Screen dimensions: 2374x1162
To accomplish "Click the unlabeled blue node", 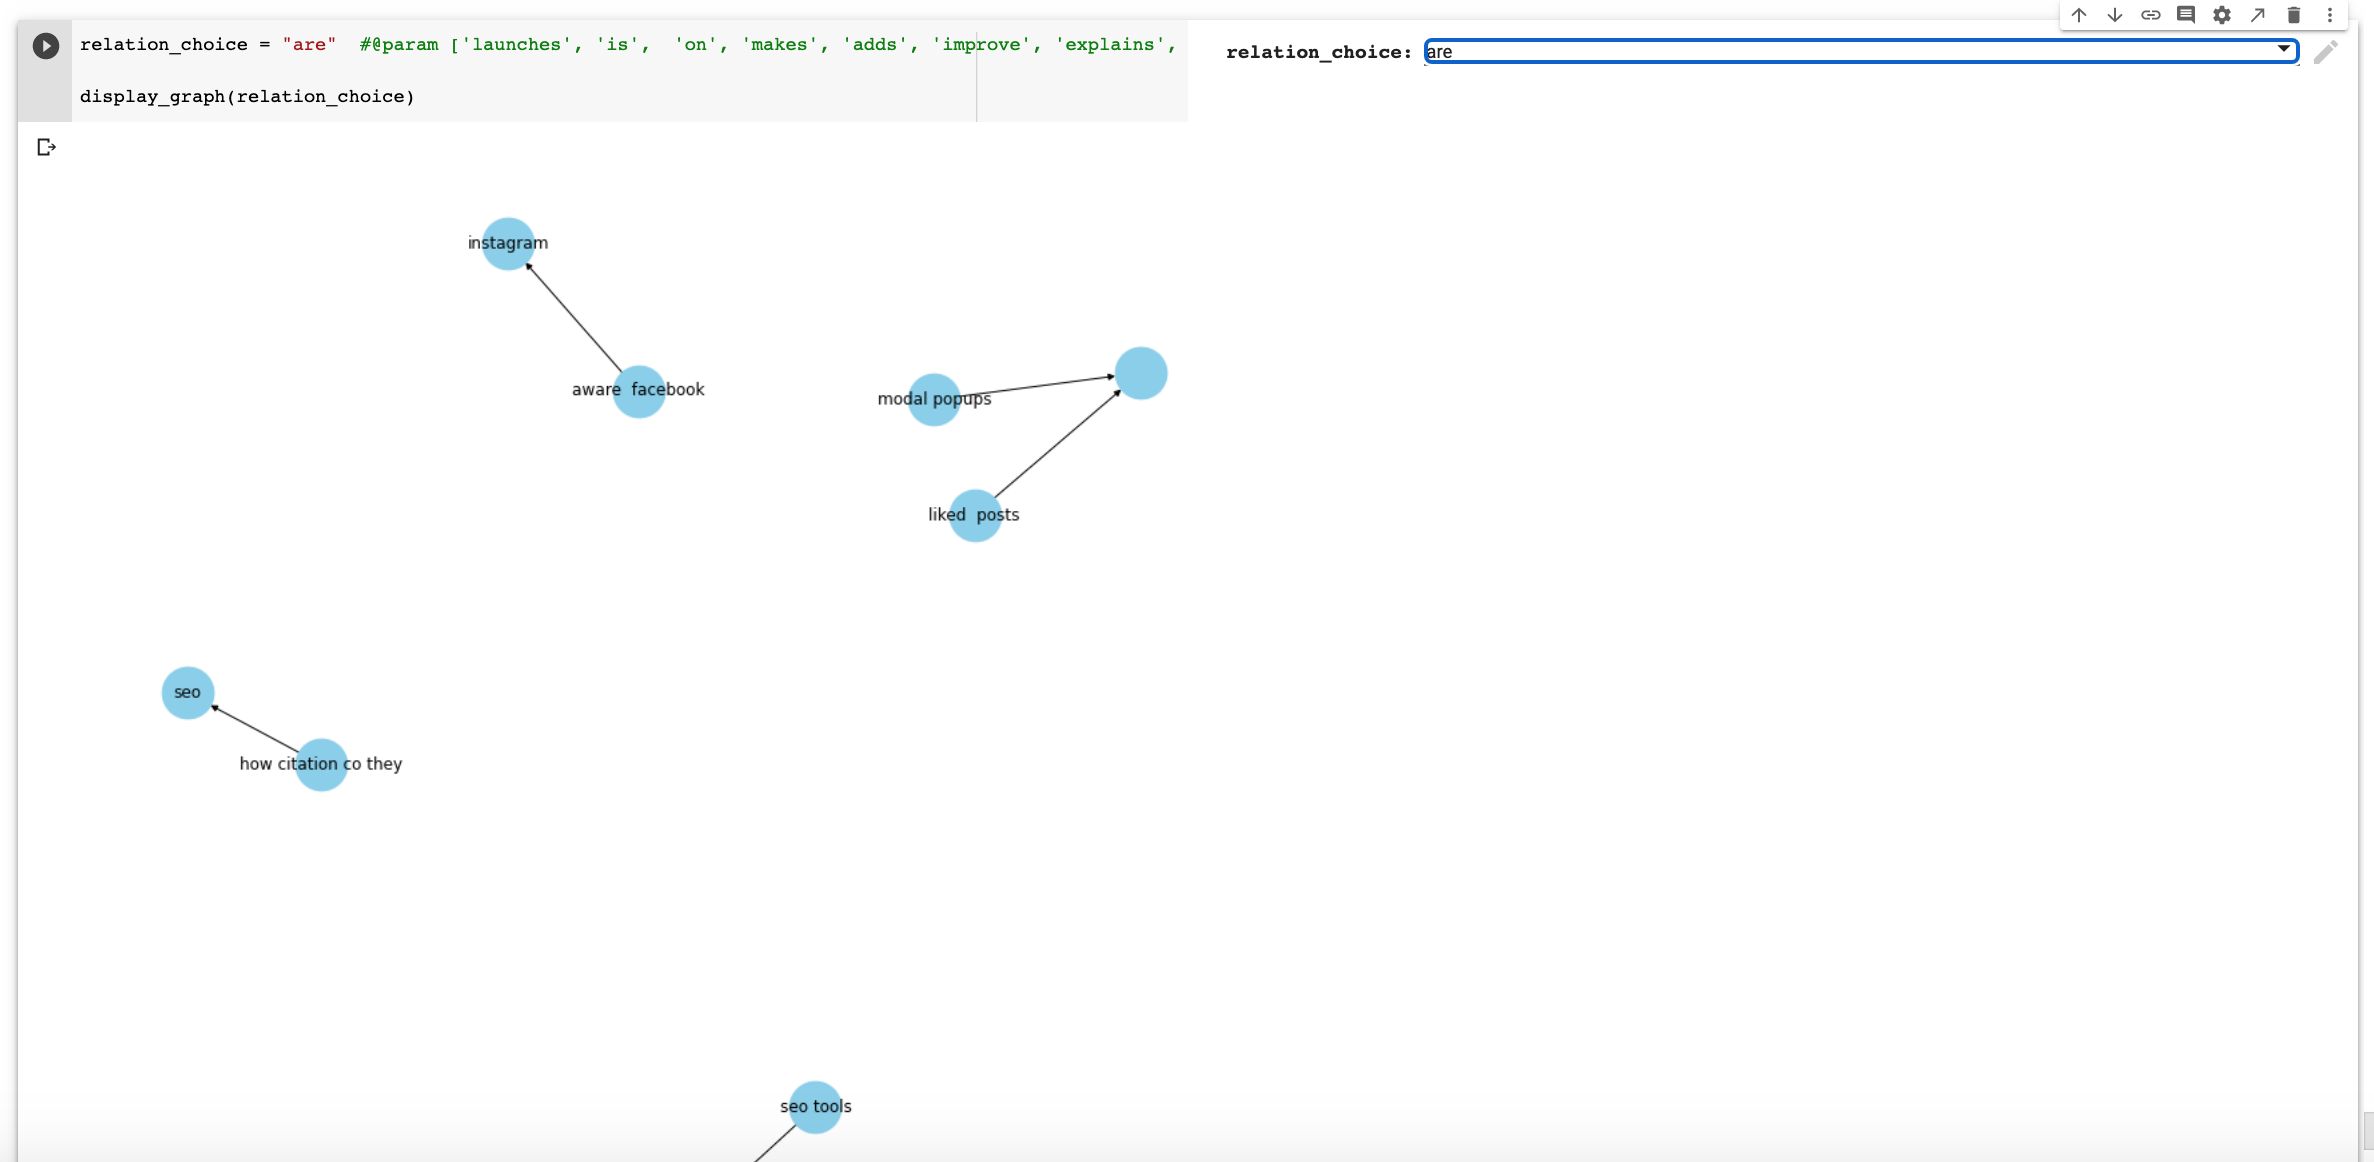I will tap(1141, 373).
